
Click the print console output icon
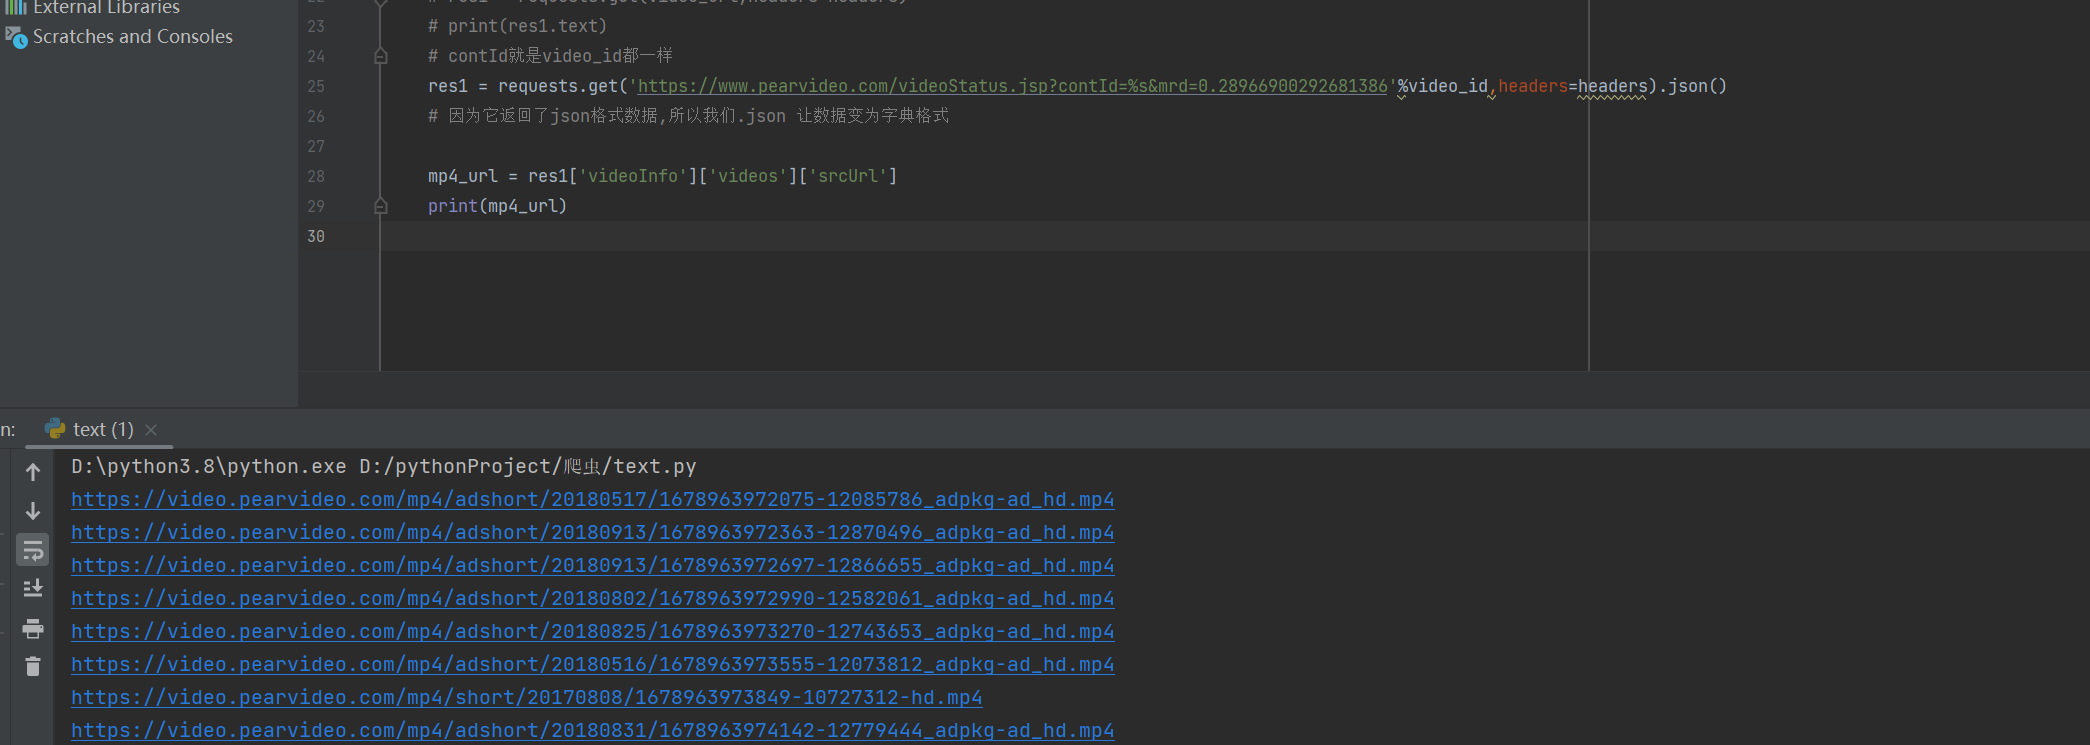pyautogui.click(x=33, y=628)
